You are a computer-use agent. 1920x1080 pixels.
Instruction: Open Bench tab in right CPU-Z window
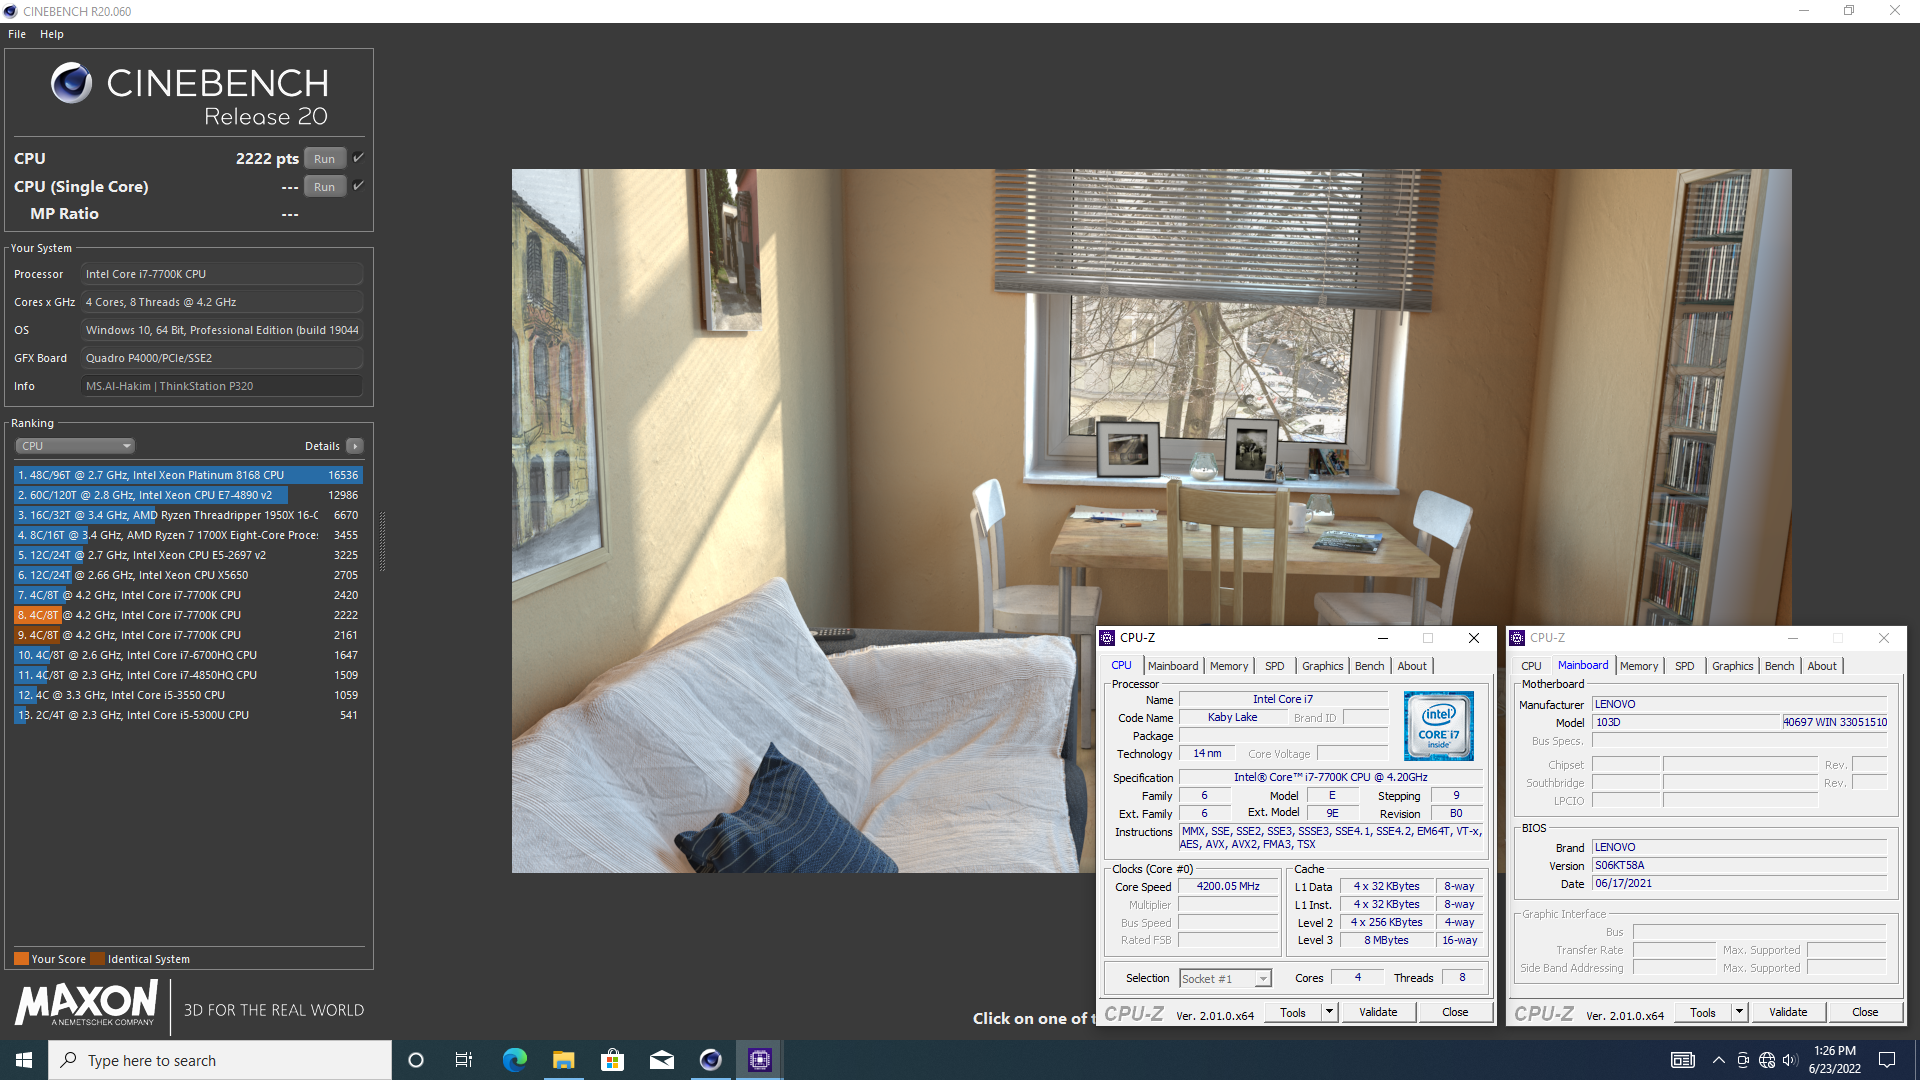pos(1779,666)
